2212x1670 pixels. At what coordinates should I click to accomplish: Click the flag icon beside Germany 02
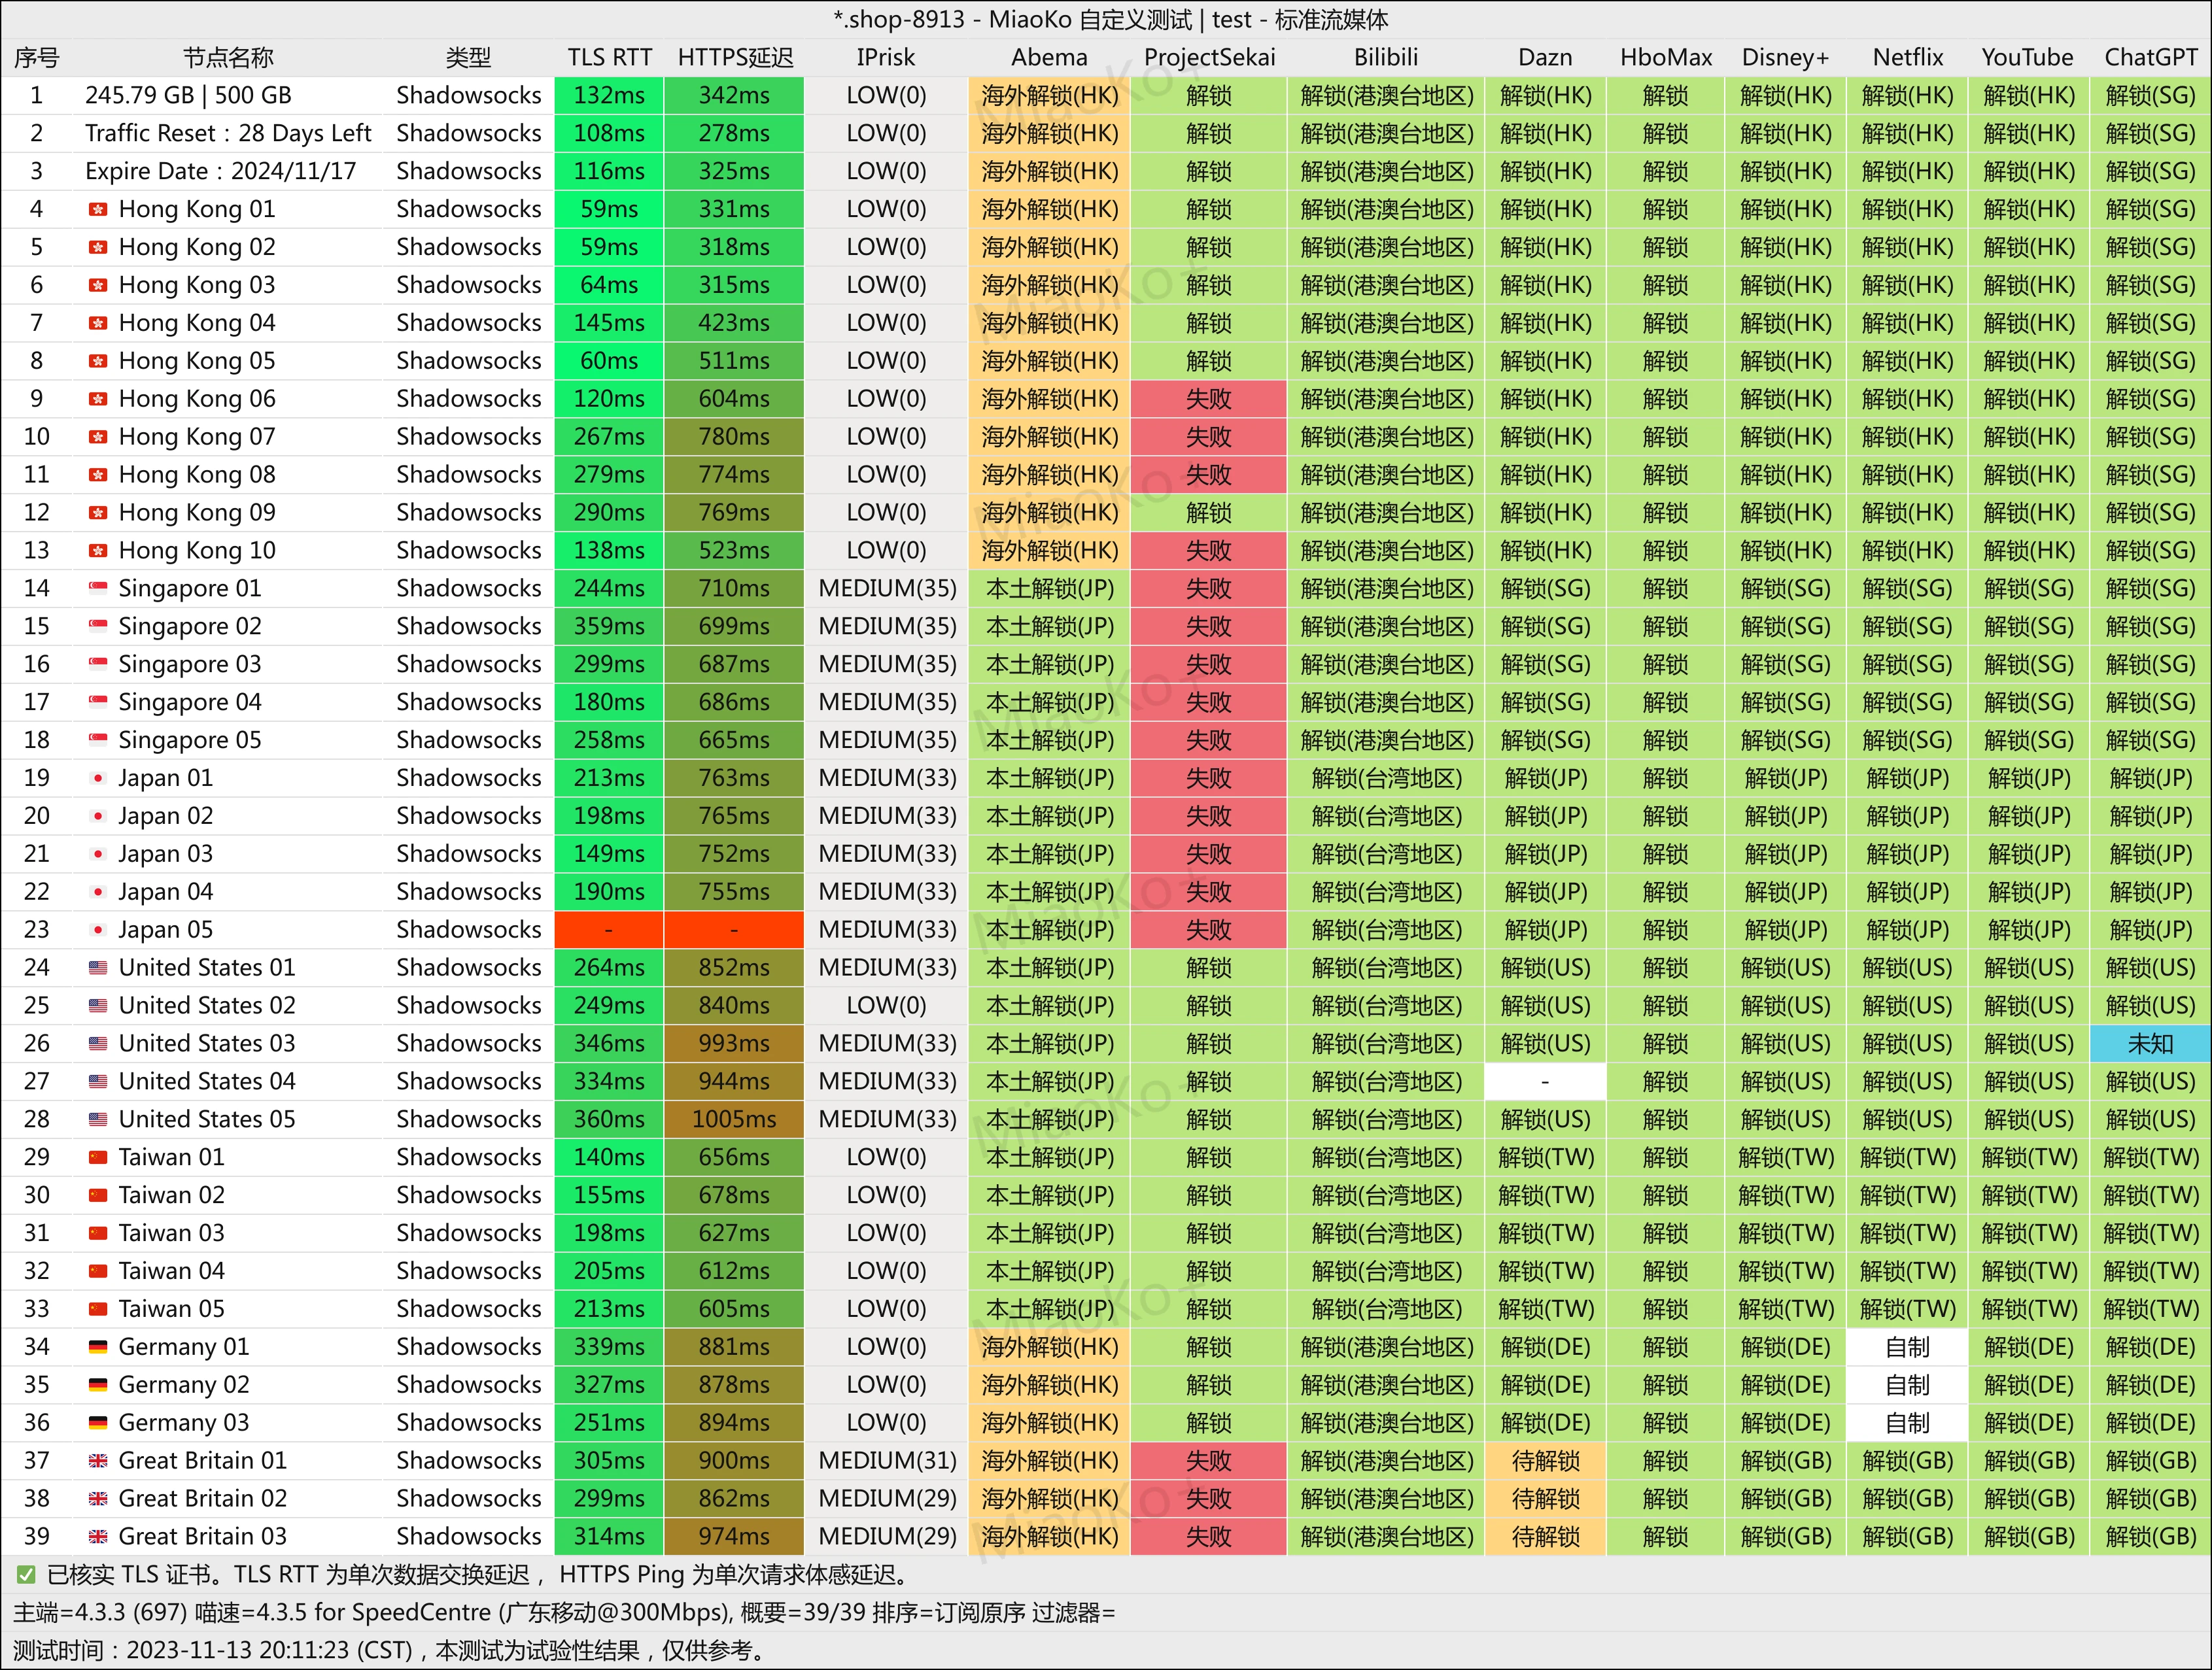pos(98,1385)
